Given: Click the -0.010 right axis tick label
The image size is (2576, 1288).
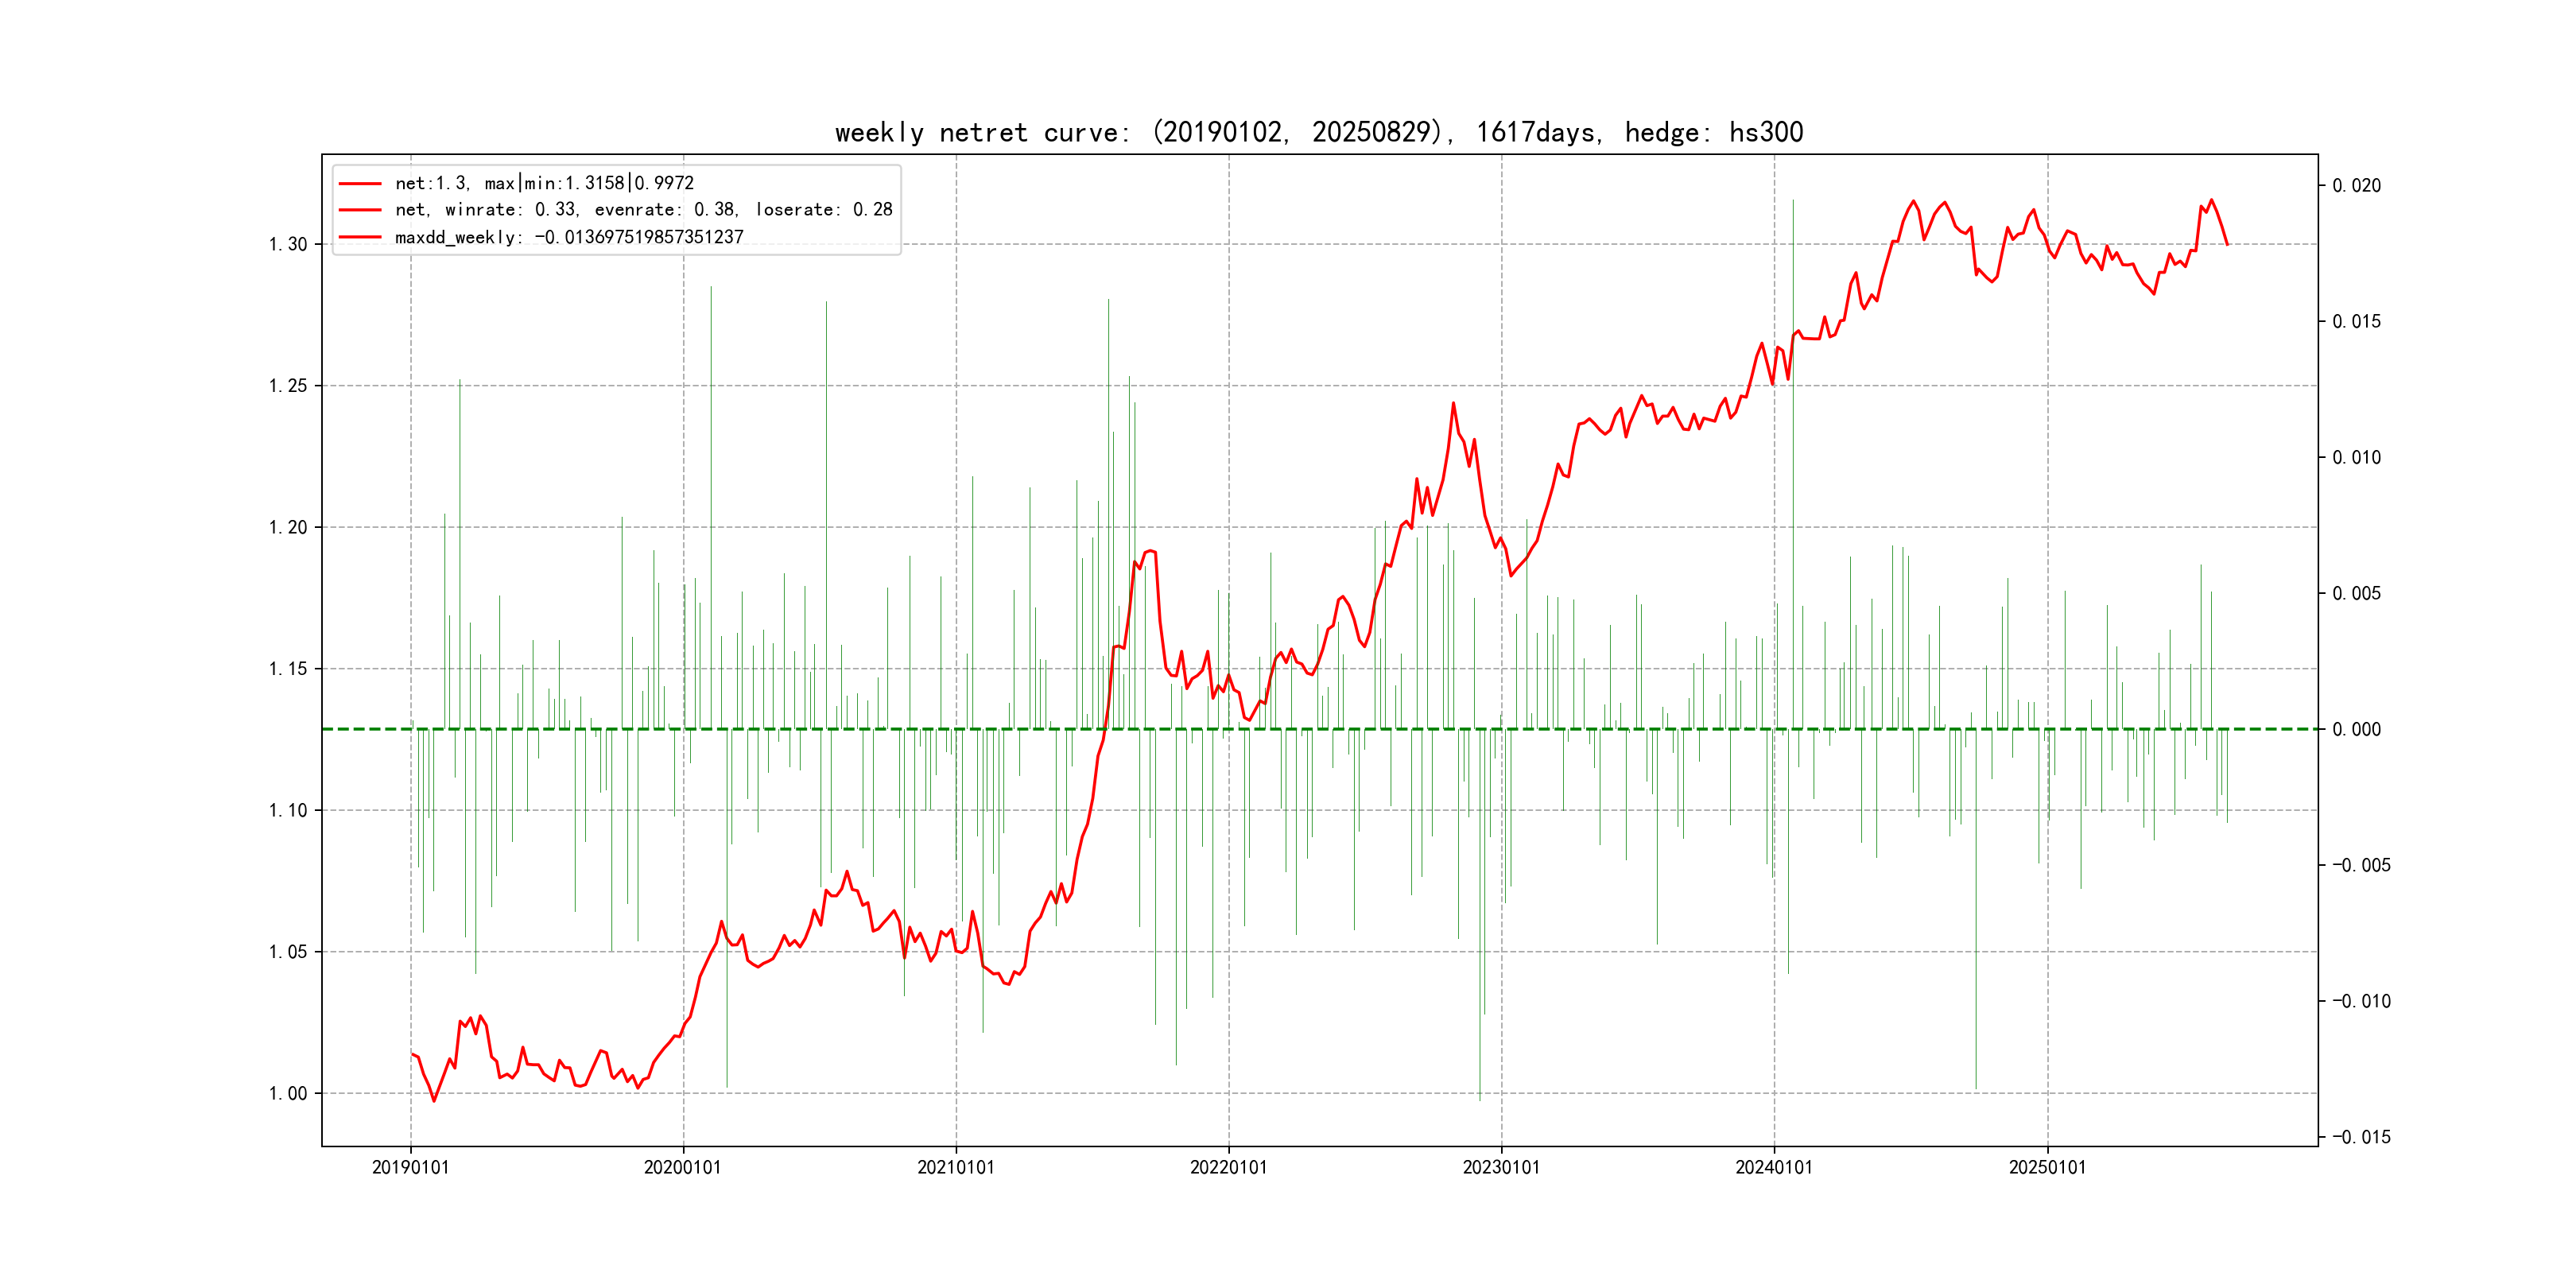Looking at the screenshot, I should tap(2361, 1001).
